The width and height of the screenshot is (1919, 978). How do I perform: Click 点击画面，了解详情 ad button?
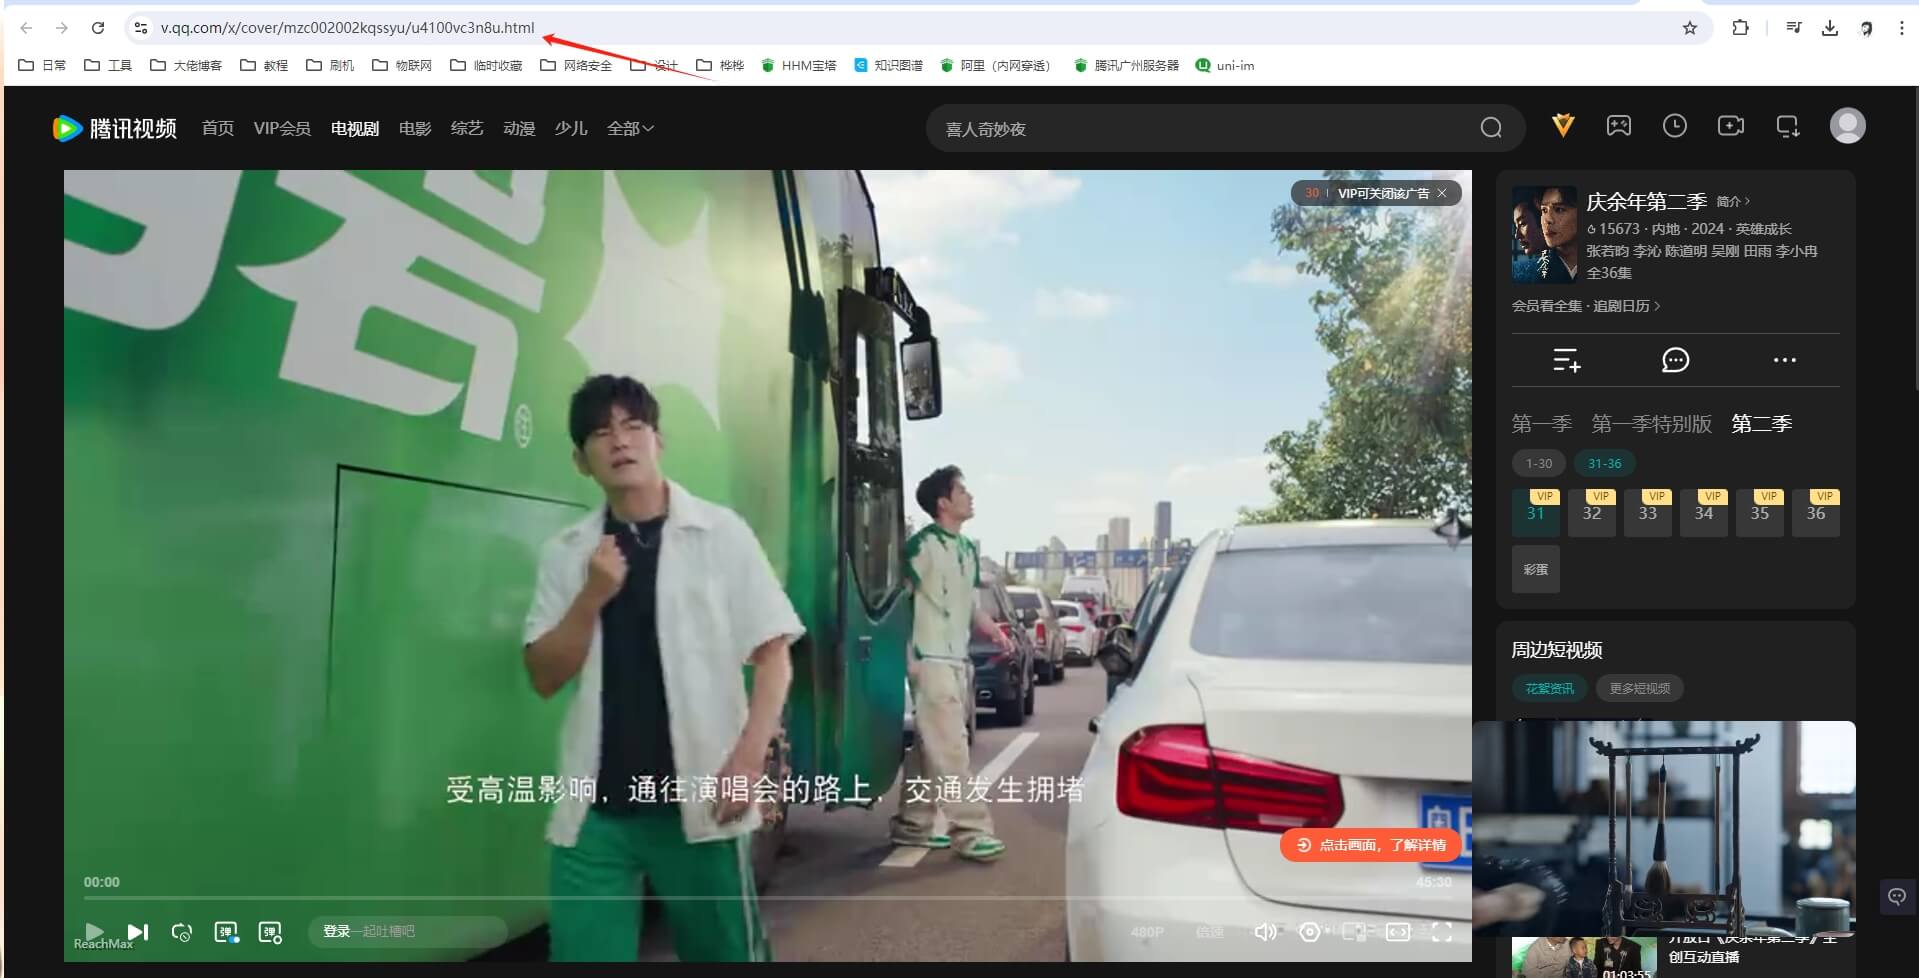1370,845
